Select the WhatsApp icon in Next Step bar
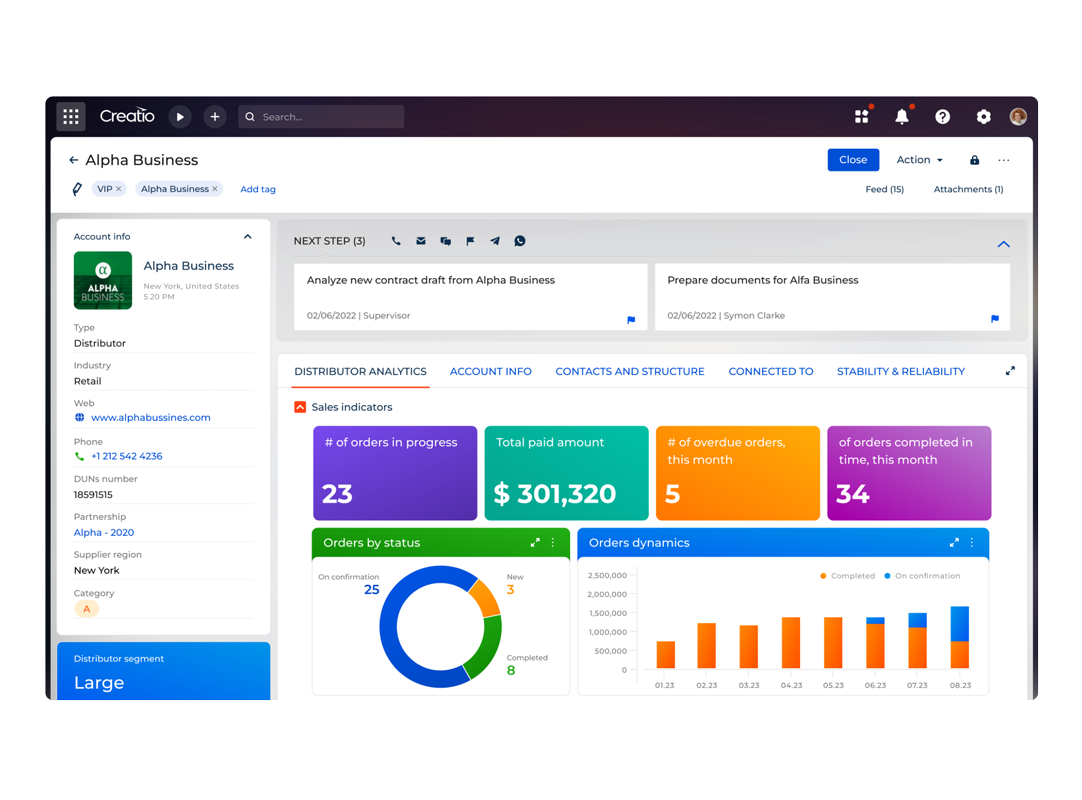Image resolution: width=1082 pixels, height=800 pixels. tap(520, 241)
